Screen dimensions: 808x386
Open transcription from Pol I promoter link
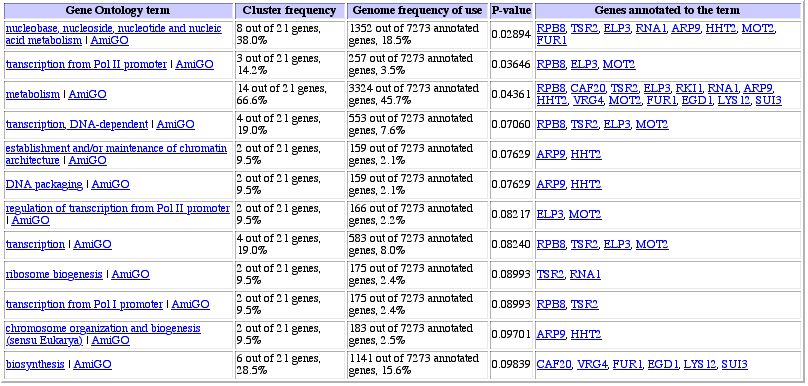tap(84, 304)
